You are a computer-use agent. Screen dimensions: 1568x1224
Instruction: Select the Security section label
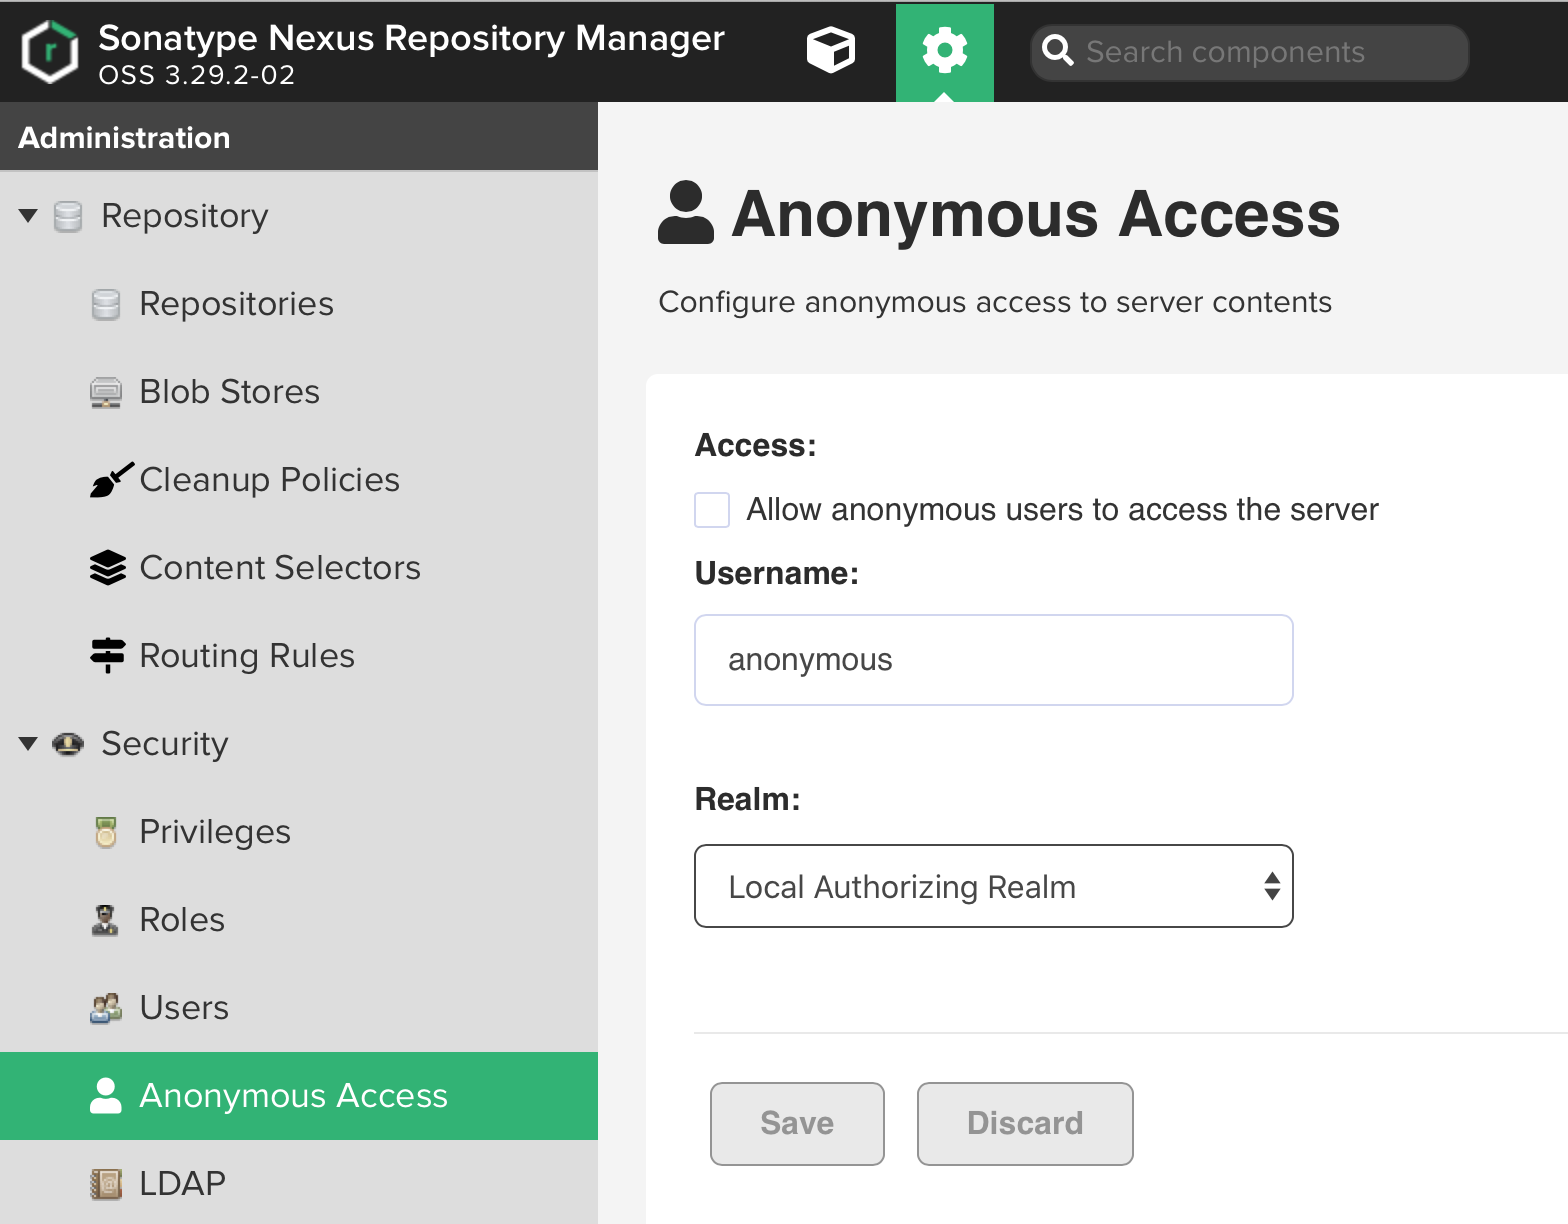click(x=165, y=744)
